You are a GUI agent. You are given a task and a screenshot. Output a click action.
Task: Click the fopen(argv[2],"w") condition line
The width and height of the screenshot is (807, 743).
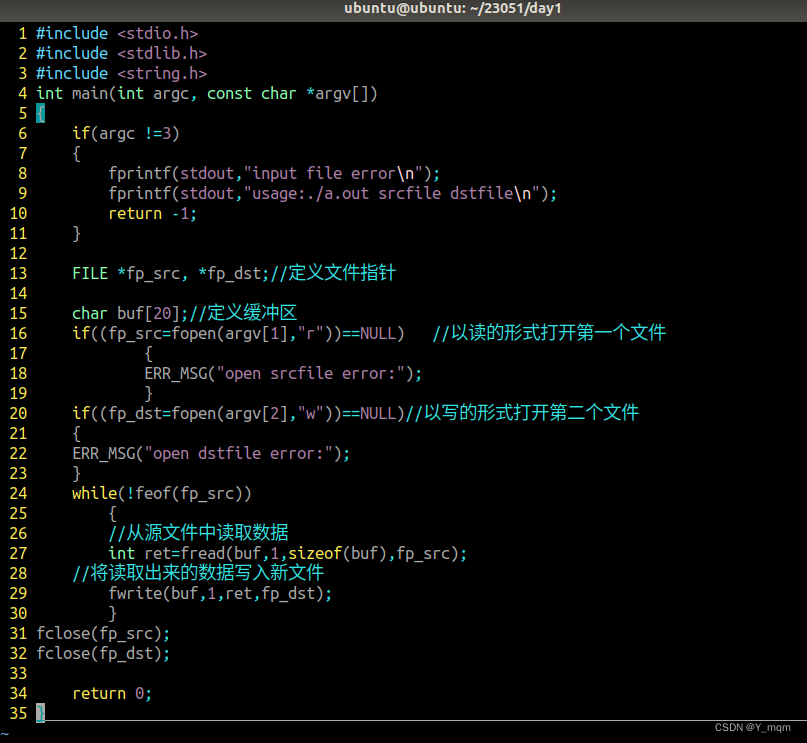tap(238, 414)
